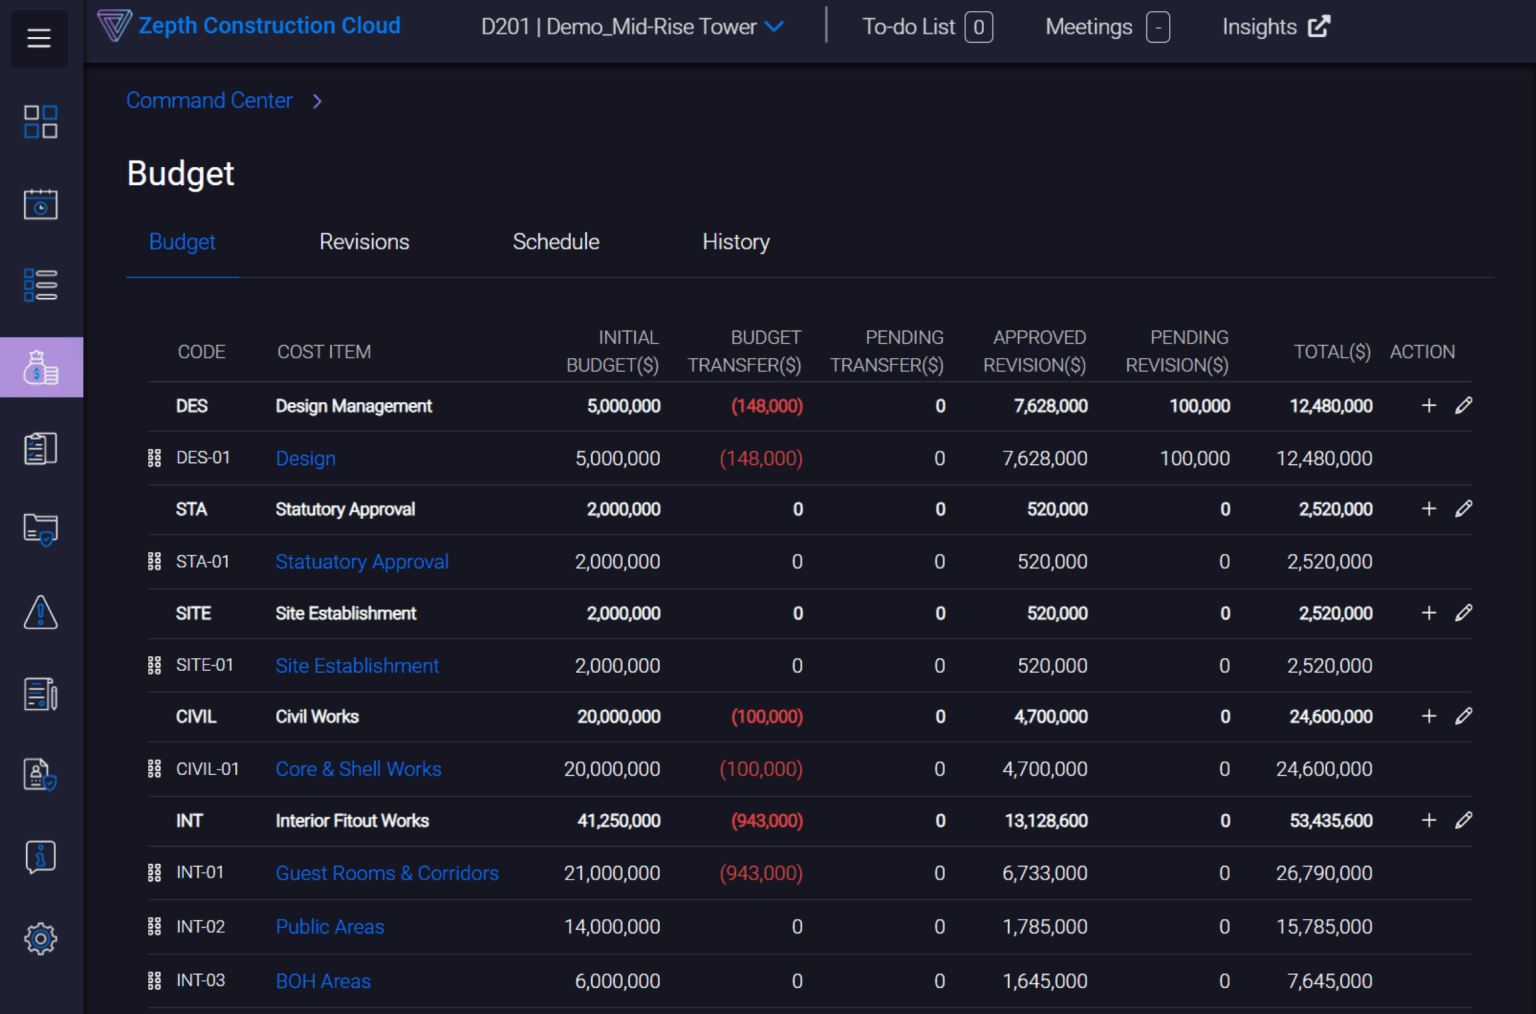Switch to the Schedule tab
Screen dimensions: 1536x1014
tap(556, 242)
